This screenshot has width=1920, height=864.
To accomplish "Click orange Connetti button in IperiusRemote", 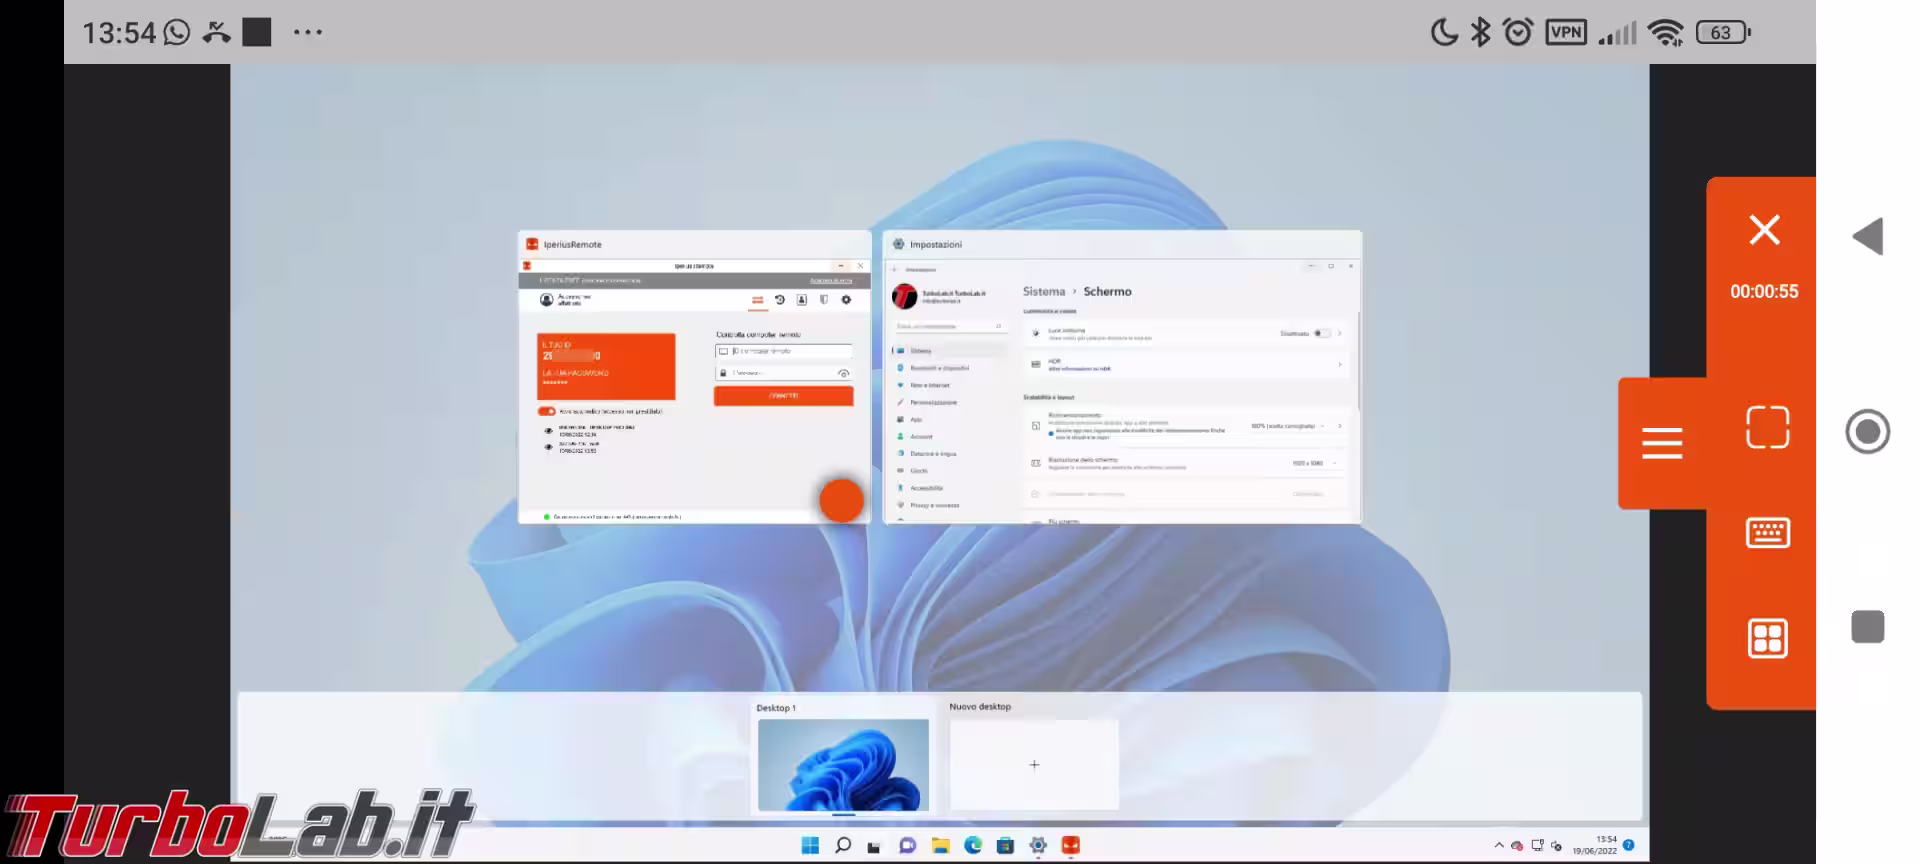I will 783,396.
